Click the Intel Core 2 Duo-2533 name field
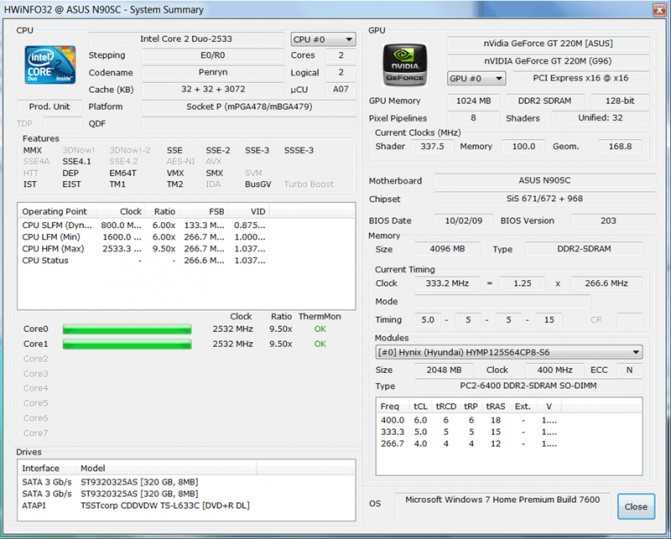This screenshot has width=671, height=539. pos(186,39)
